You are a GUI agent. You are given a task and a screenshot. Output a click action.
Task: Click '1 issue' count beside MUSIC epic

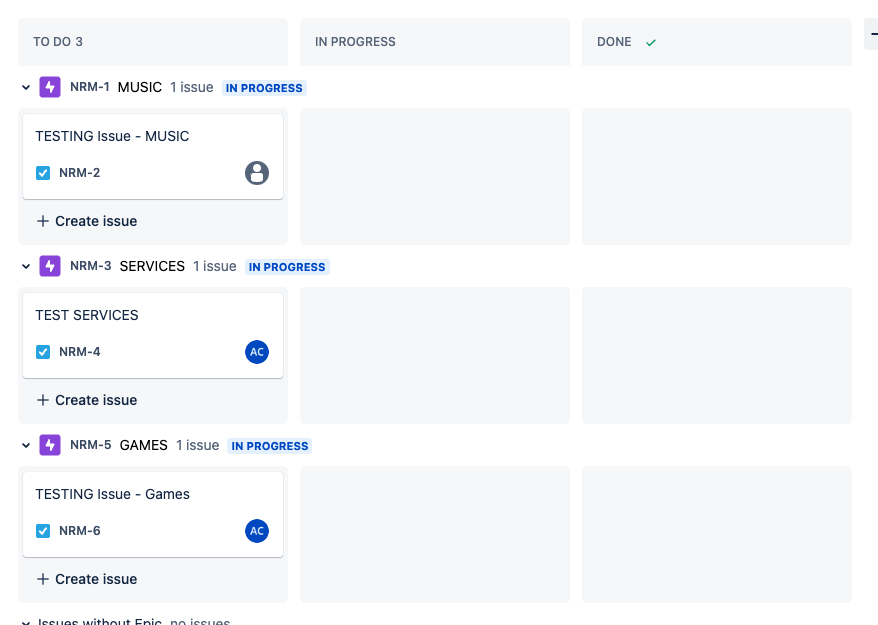coord(192,87)
